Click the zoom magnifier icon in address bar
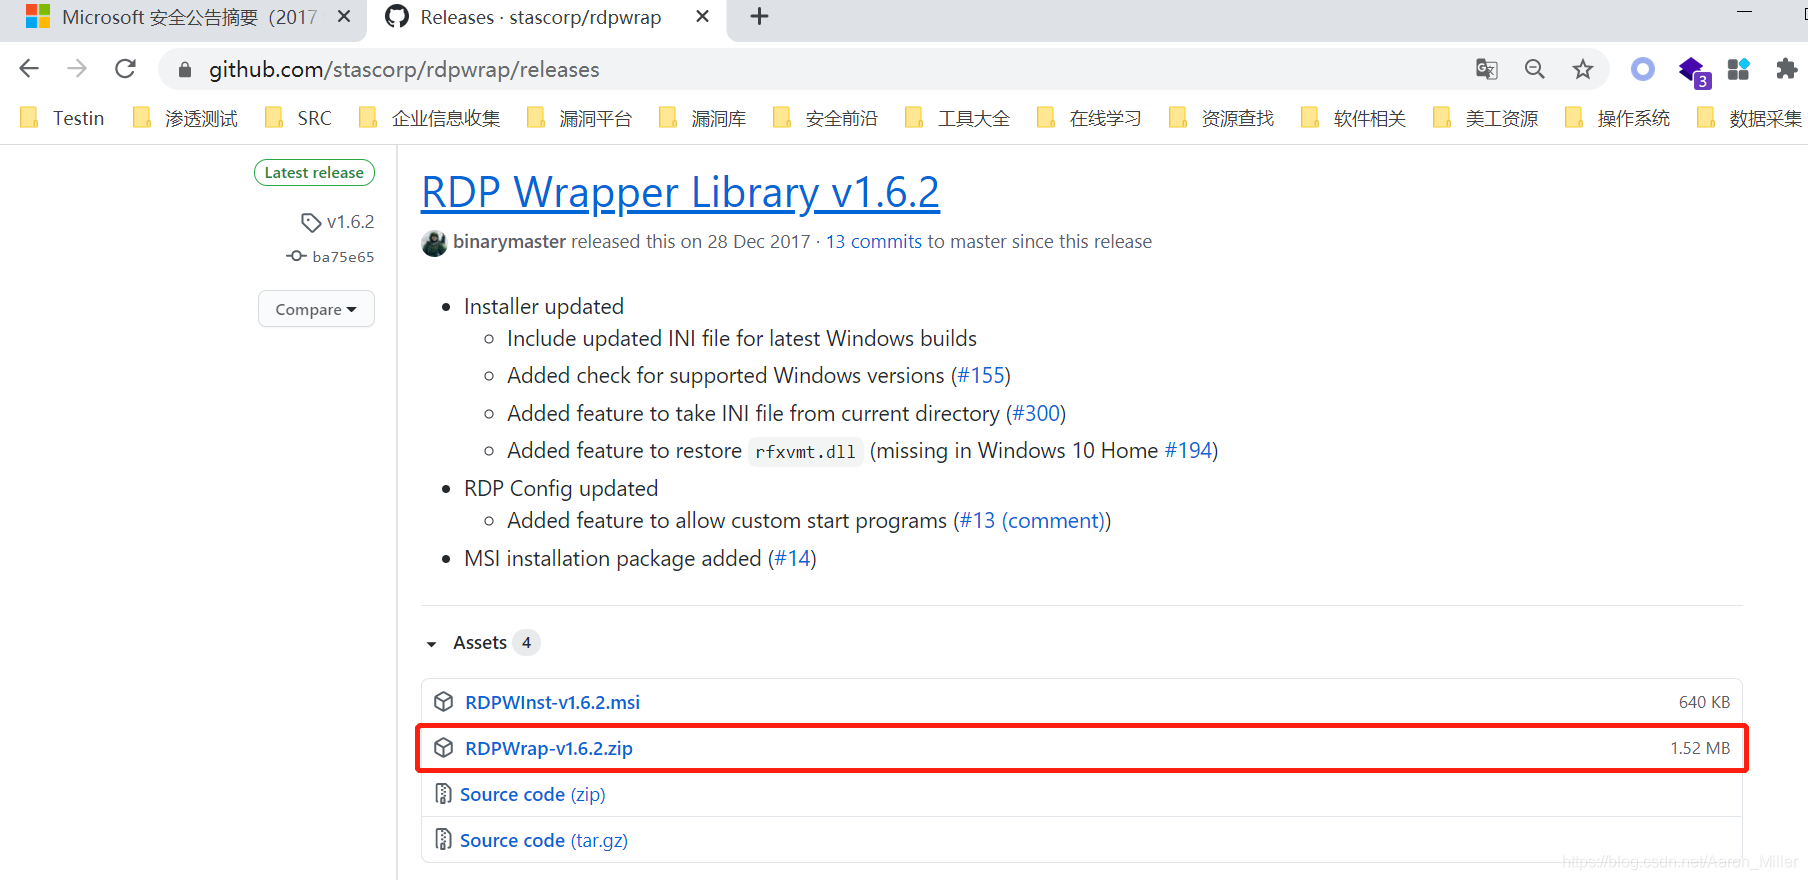 pos(1535,69)
